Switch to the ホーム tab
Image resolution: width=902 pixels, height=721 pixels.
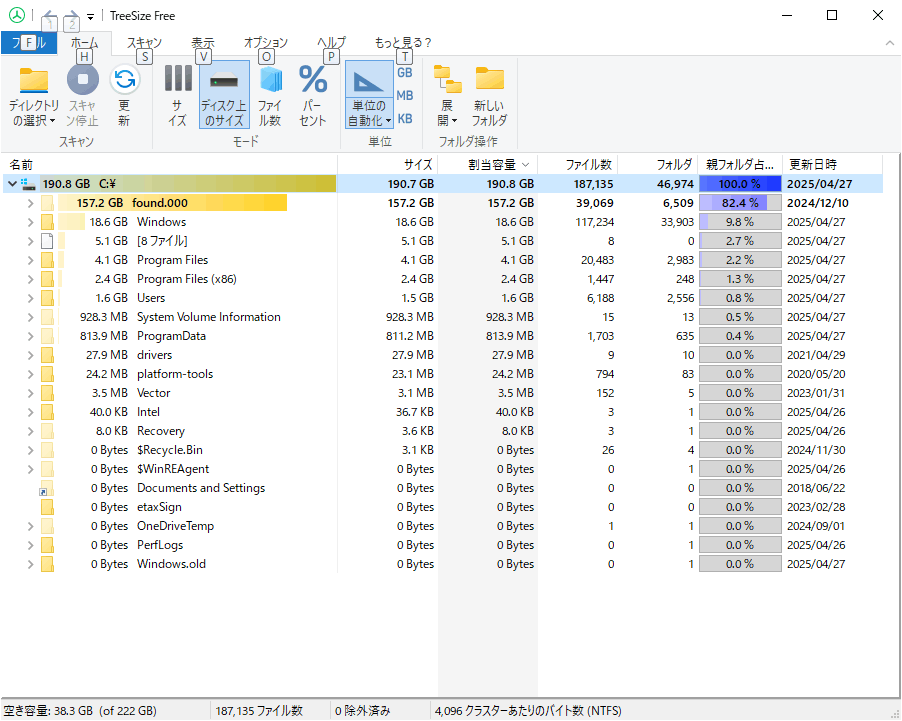85,43
